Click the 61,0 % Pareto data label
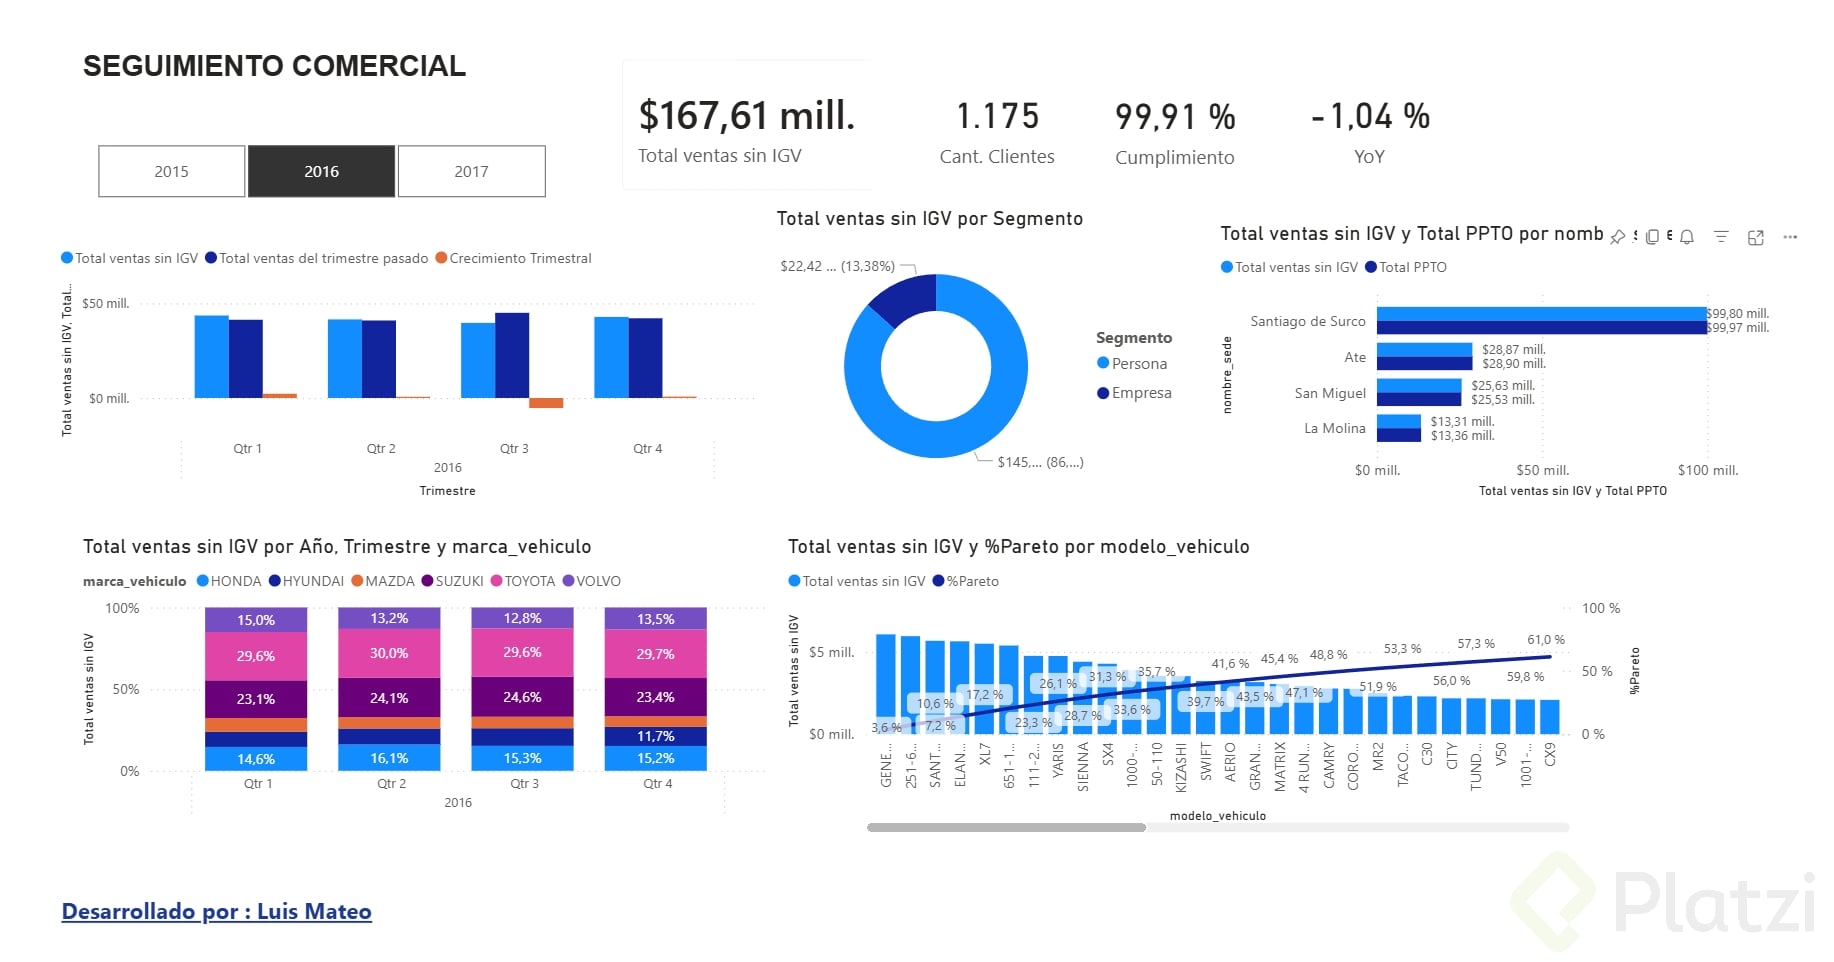 [1546, 640]
